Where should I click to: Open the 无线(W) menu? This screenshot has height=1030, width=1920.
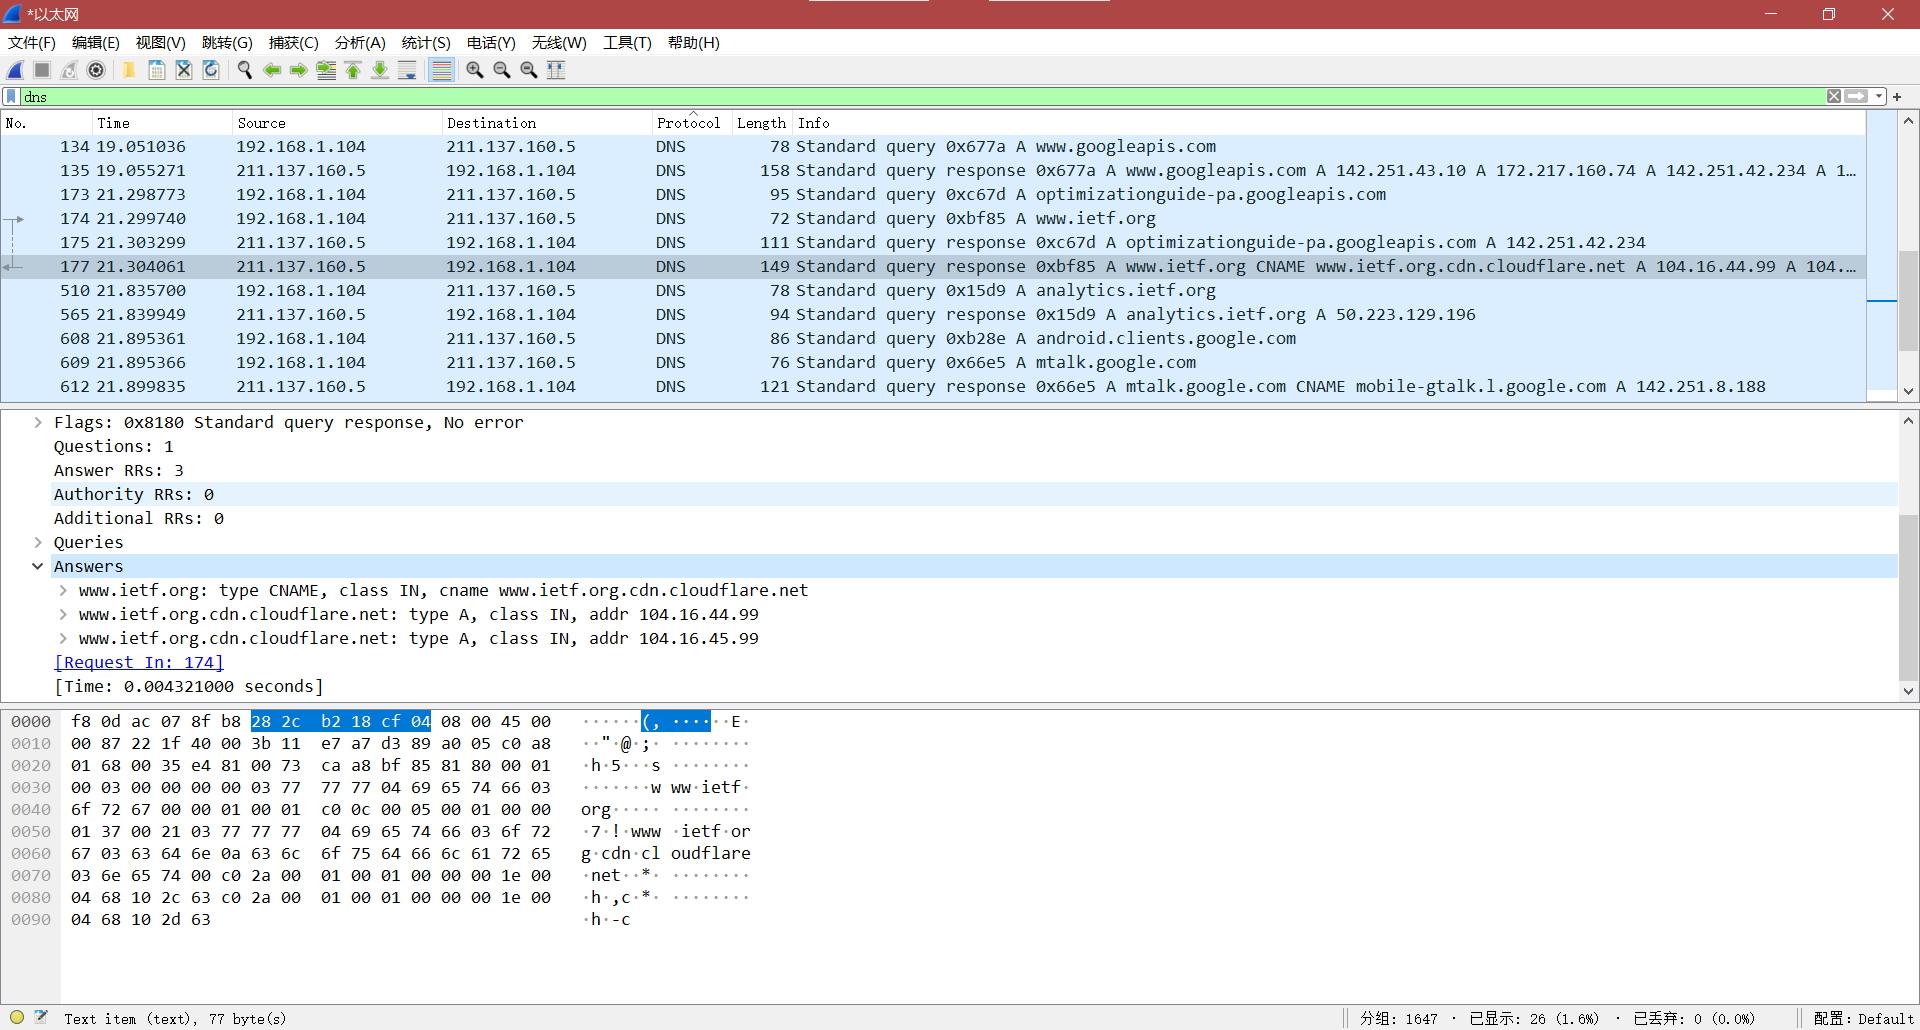pos(559,43)
